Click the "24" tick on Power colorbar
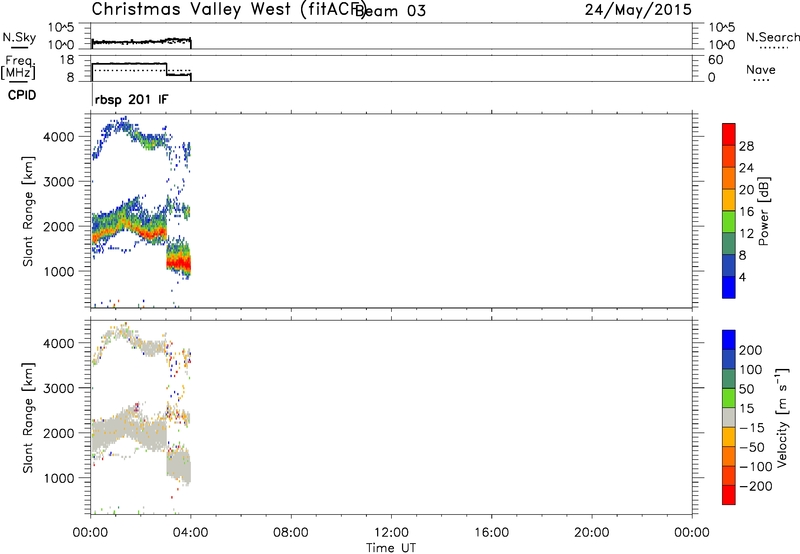Viewport: 800px width, 554px height. 746,168
